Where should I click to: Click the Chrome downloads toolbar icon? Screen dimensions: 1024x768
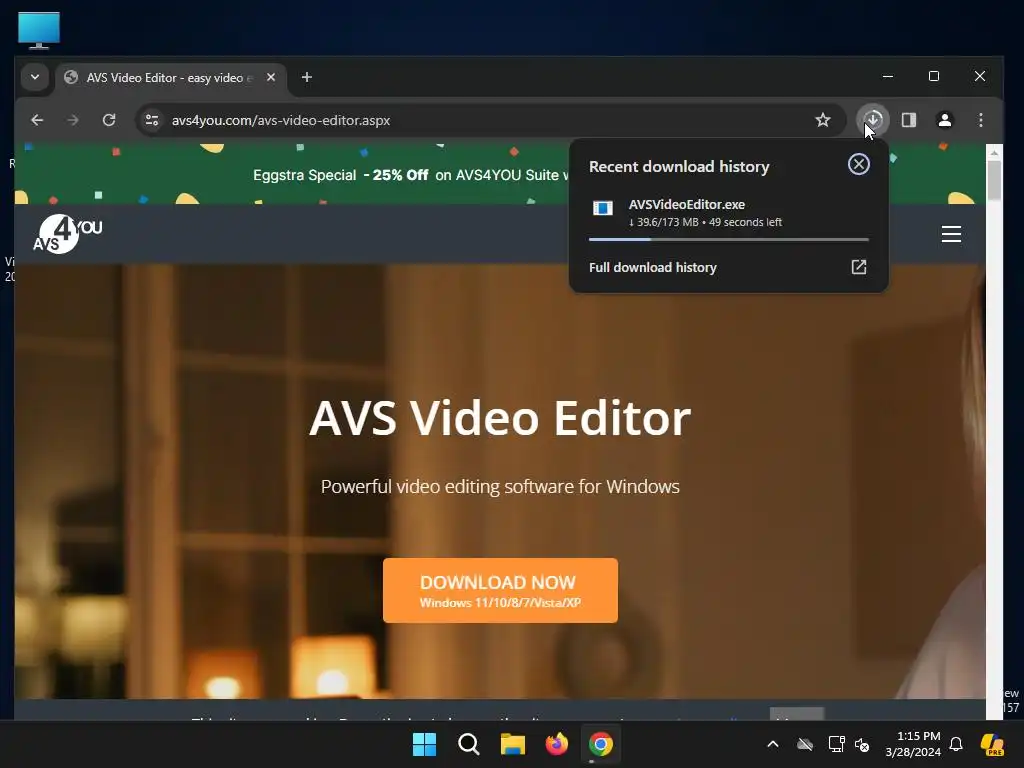pos(873,120)
